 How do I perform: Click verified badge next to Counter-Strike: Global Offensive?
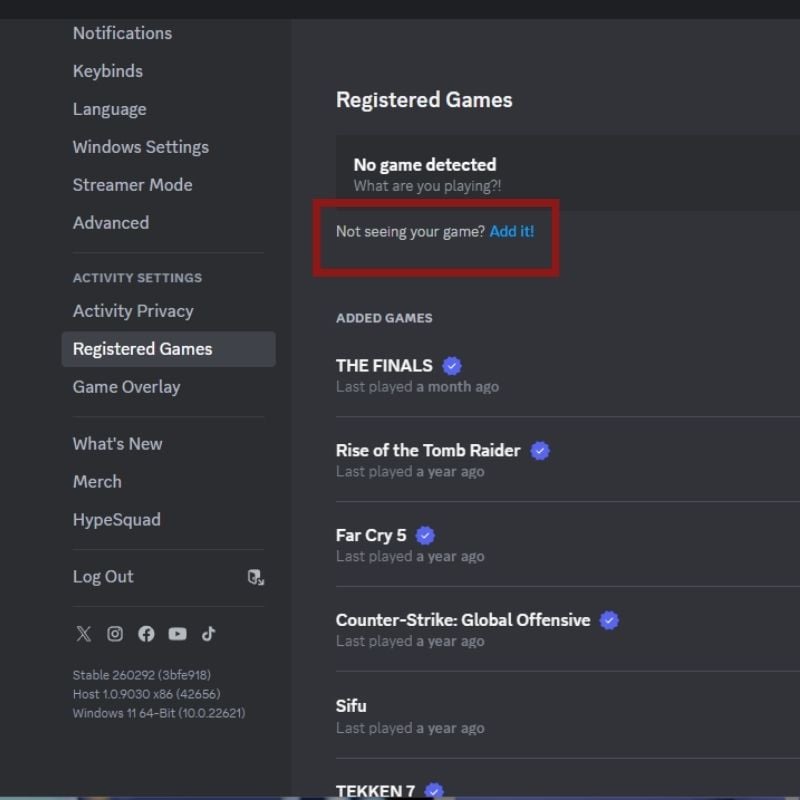point(609,620)
